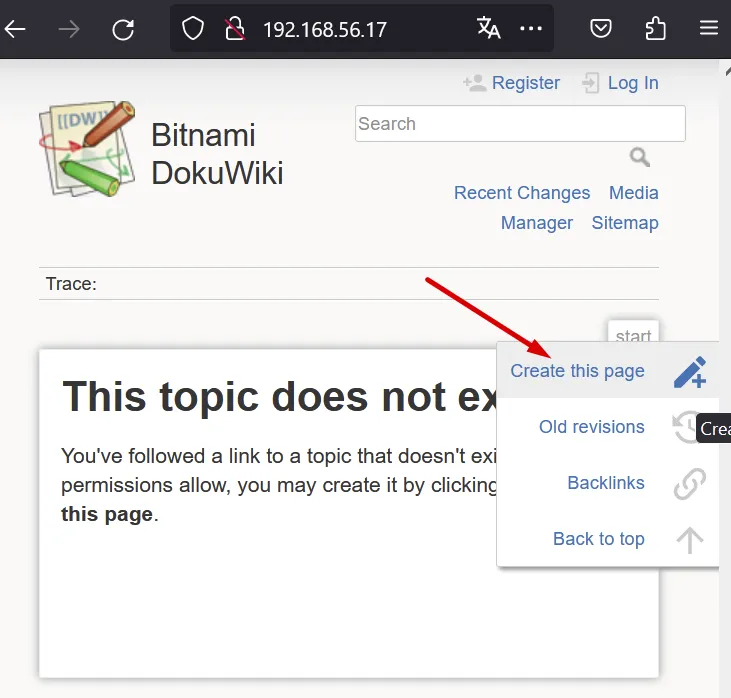
Task: Open the browser translate page icon
Action: click(x=488, y=29)
